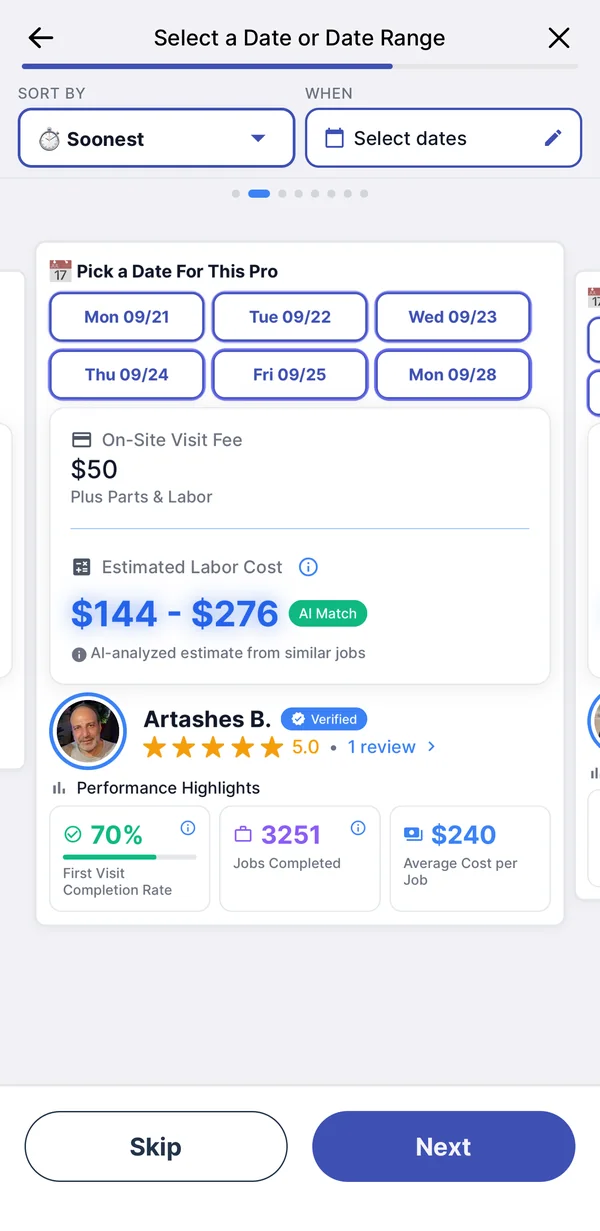Tap the info icon on Jobs Completed card
This screenshot has width=600, height=1231.
[x=358, y=828]
